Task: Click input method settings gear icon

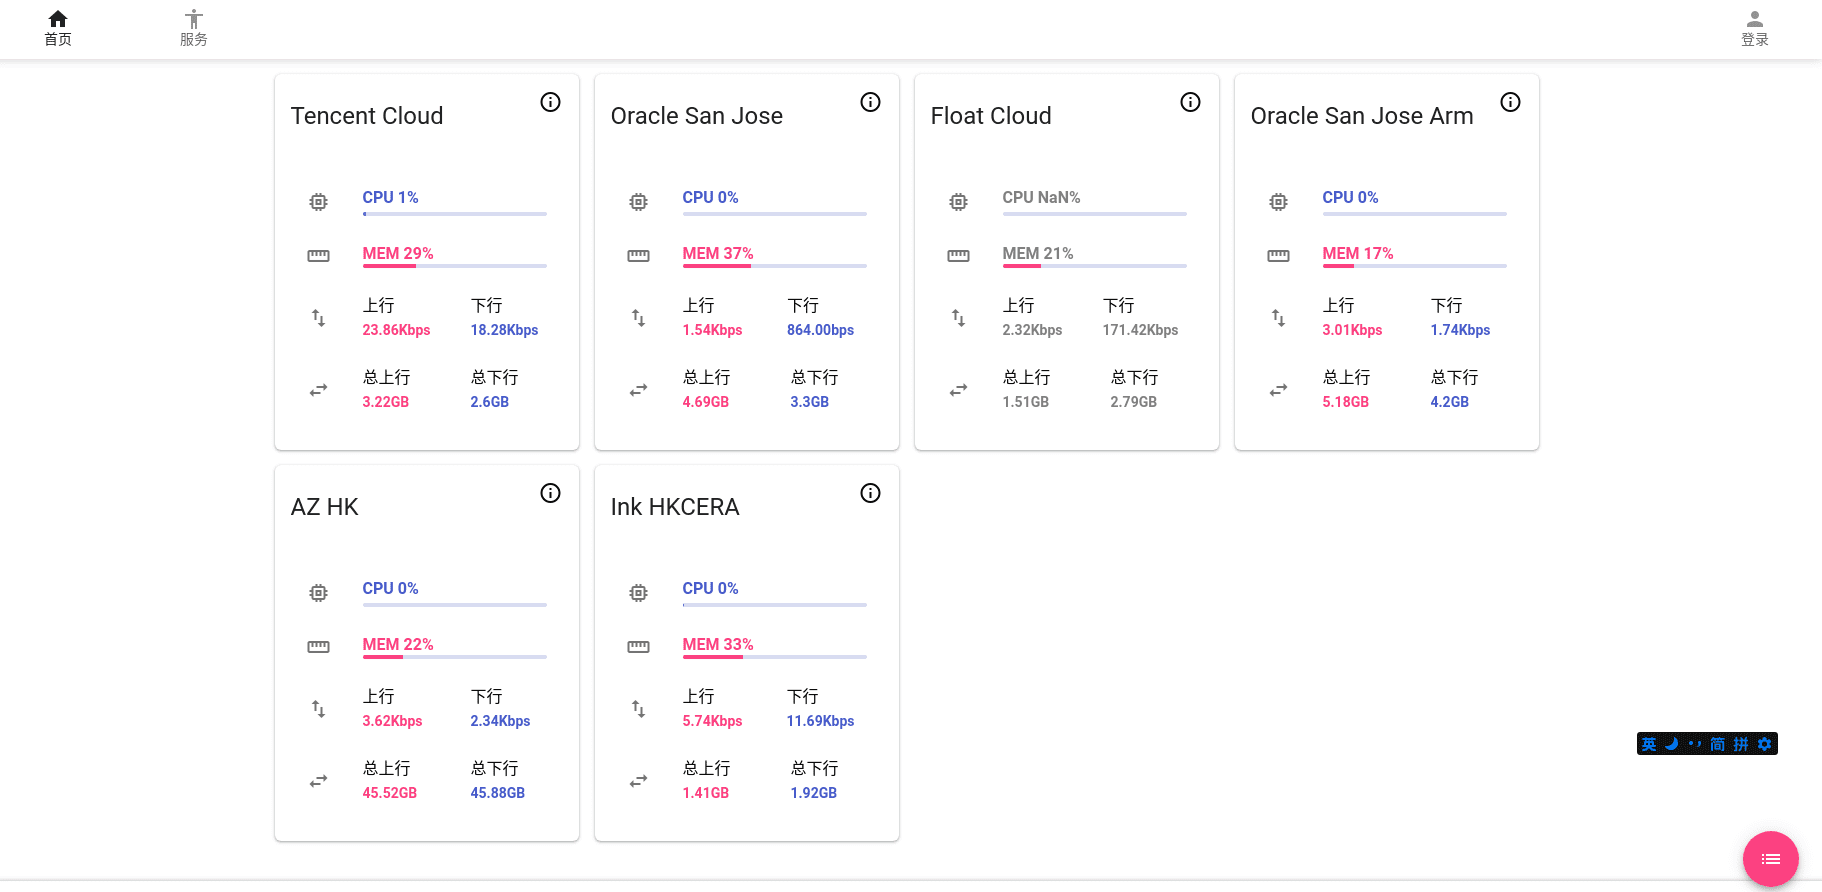Action: click(1765, 744)
